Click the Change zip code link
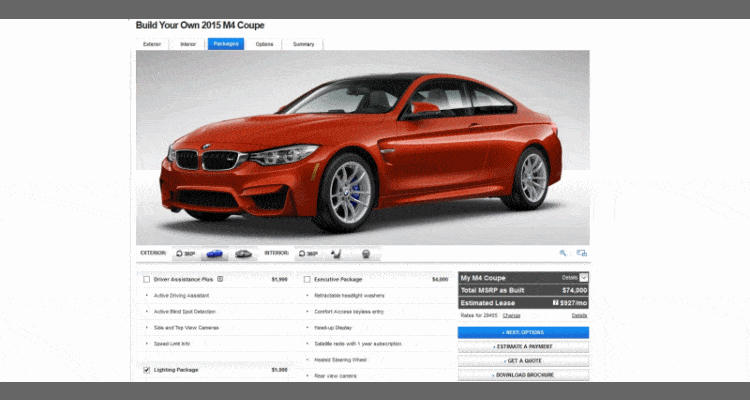 (511, 316)
